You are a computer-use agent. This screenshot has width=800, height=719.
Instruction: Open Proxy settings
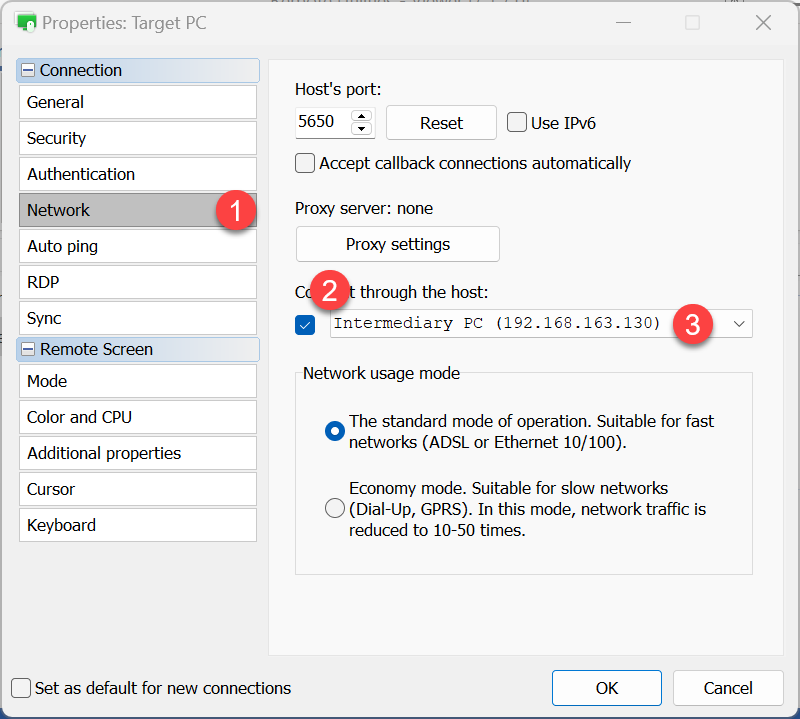pos(397,244)
